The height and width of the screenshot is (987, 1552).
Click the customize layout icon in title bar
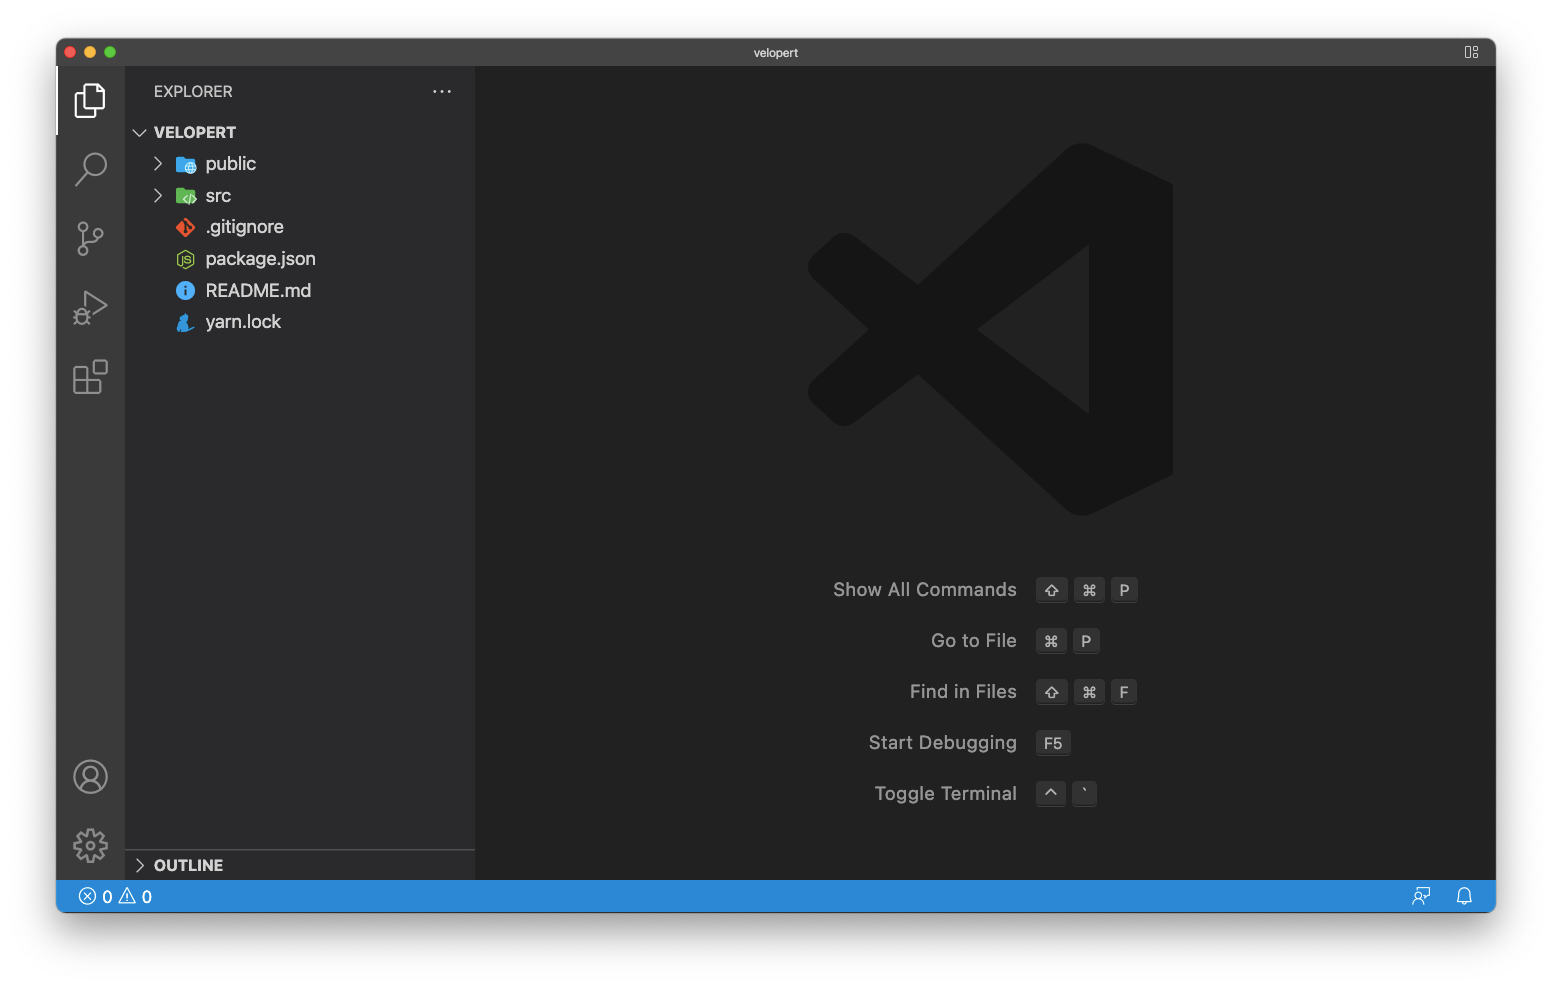click(1471, 52)
